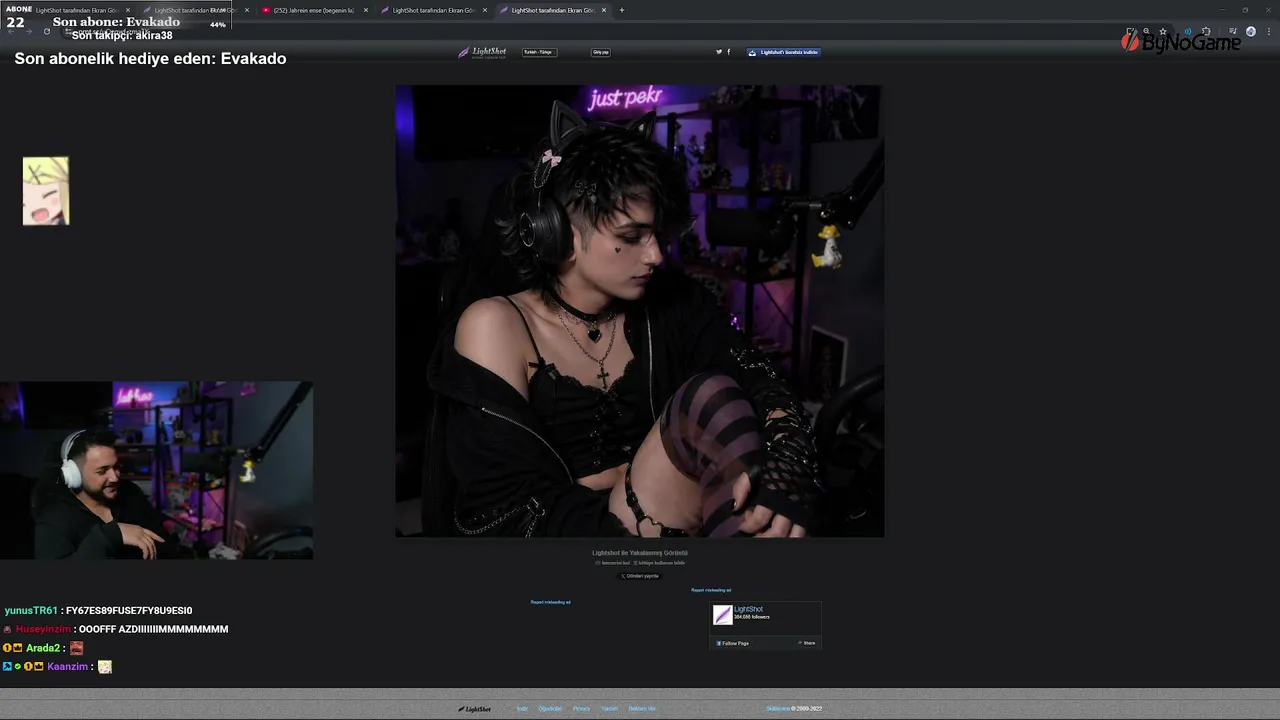Image resolution: width=1280 pixels, height=720 pixels.
Task: Open the İndir footer link
Action: pos(522,709)
